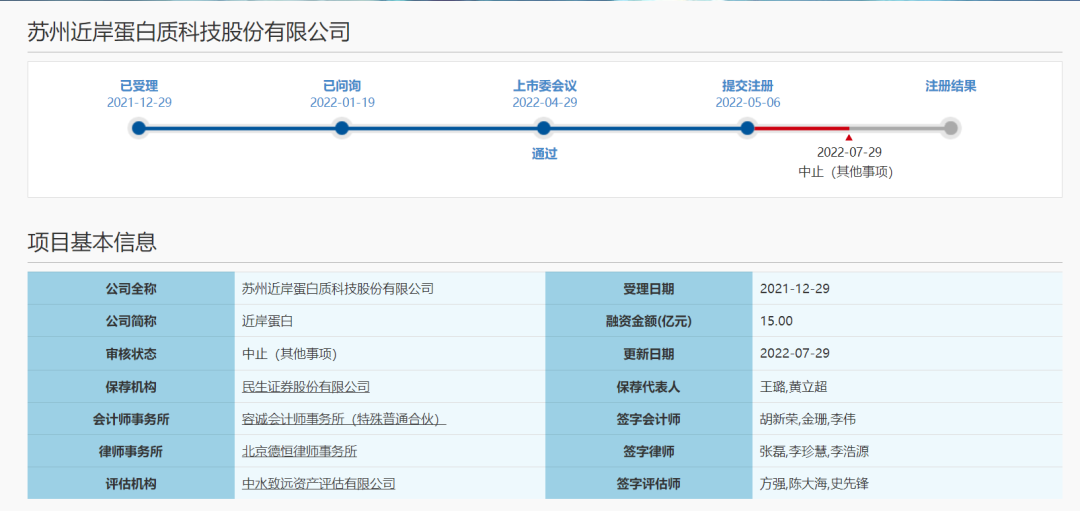This screenshot has height=511, width=1080.
Task: Click the page title 苏州近岸蛋白质科技股份有限公司
Action: click(189, 32)
